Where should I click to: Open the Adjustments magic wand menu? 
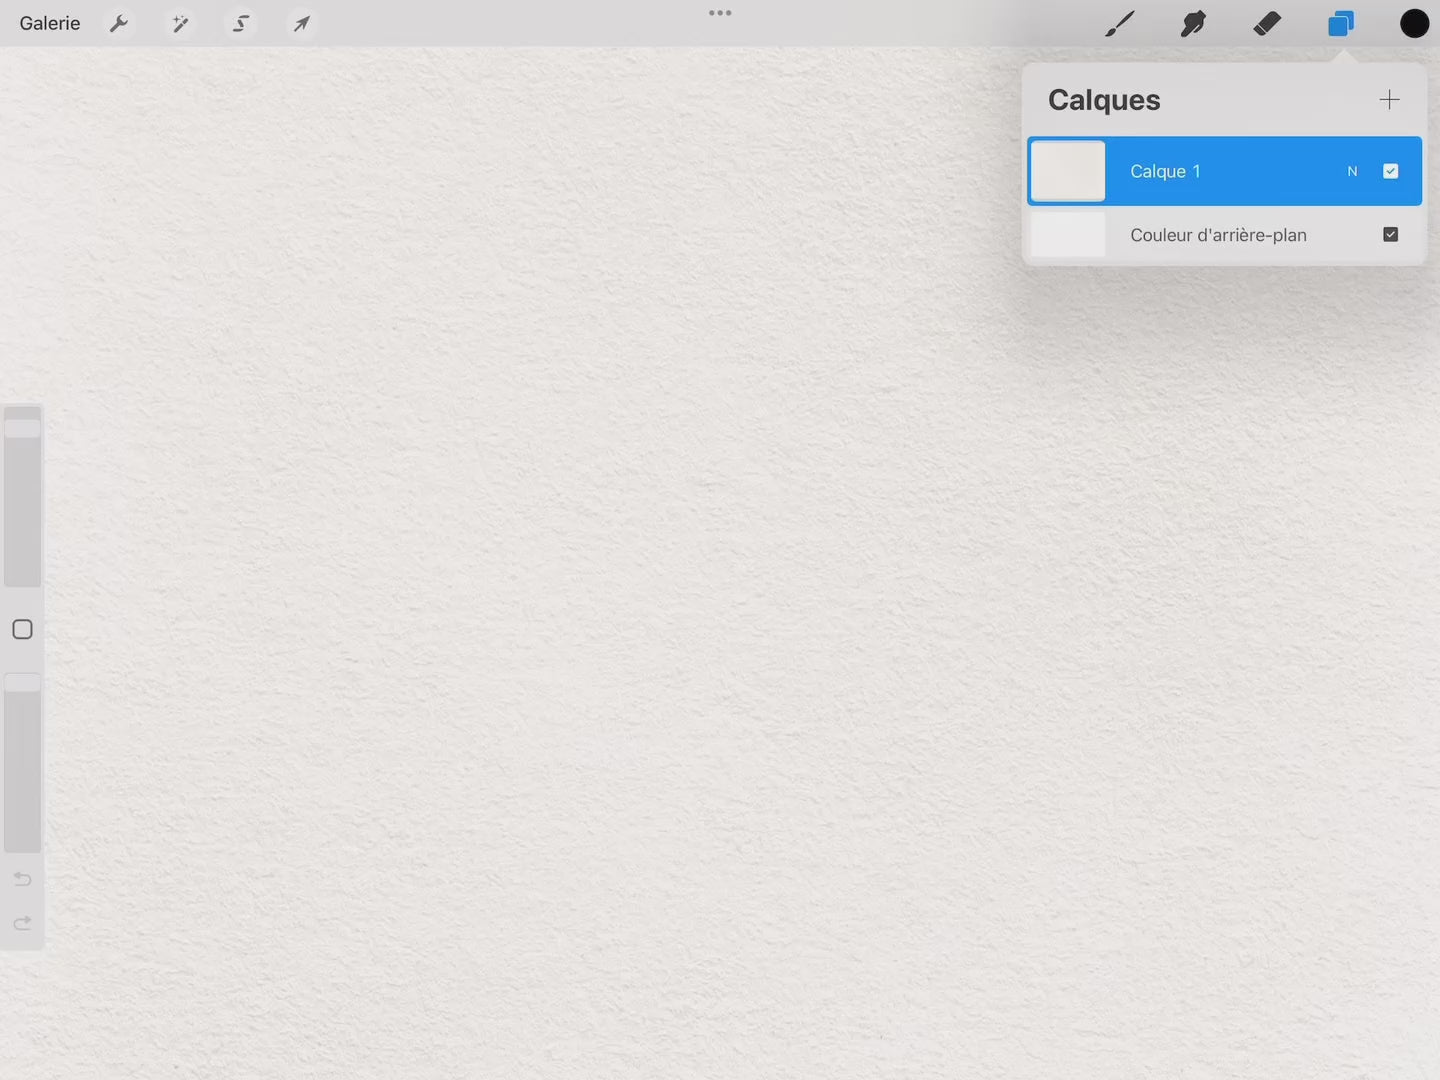point(180,23)
